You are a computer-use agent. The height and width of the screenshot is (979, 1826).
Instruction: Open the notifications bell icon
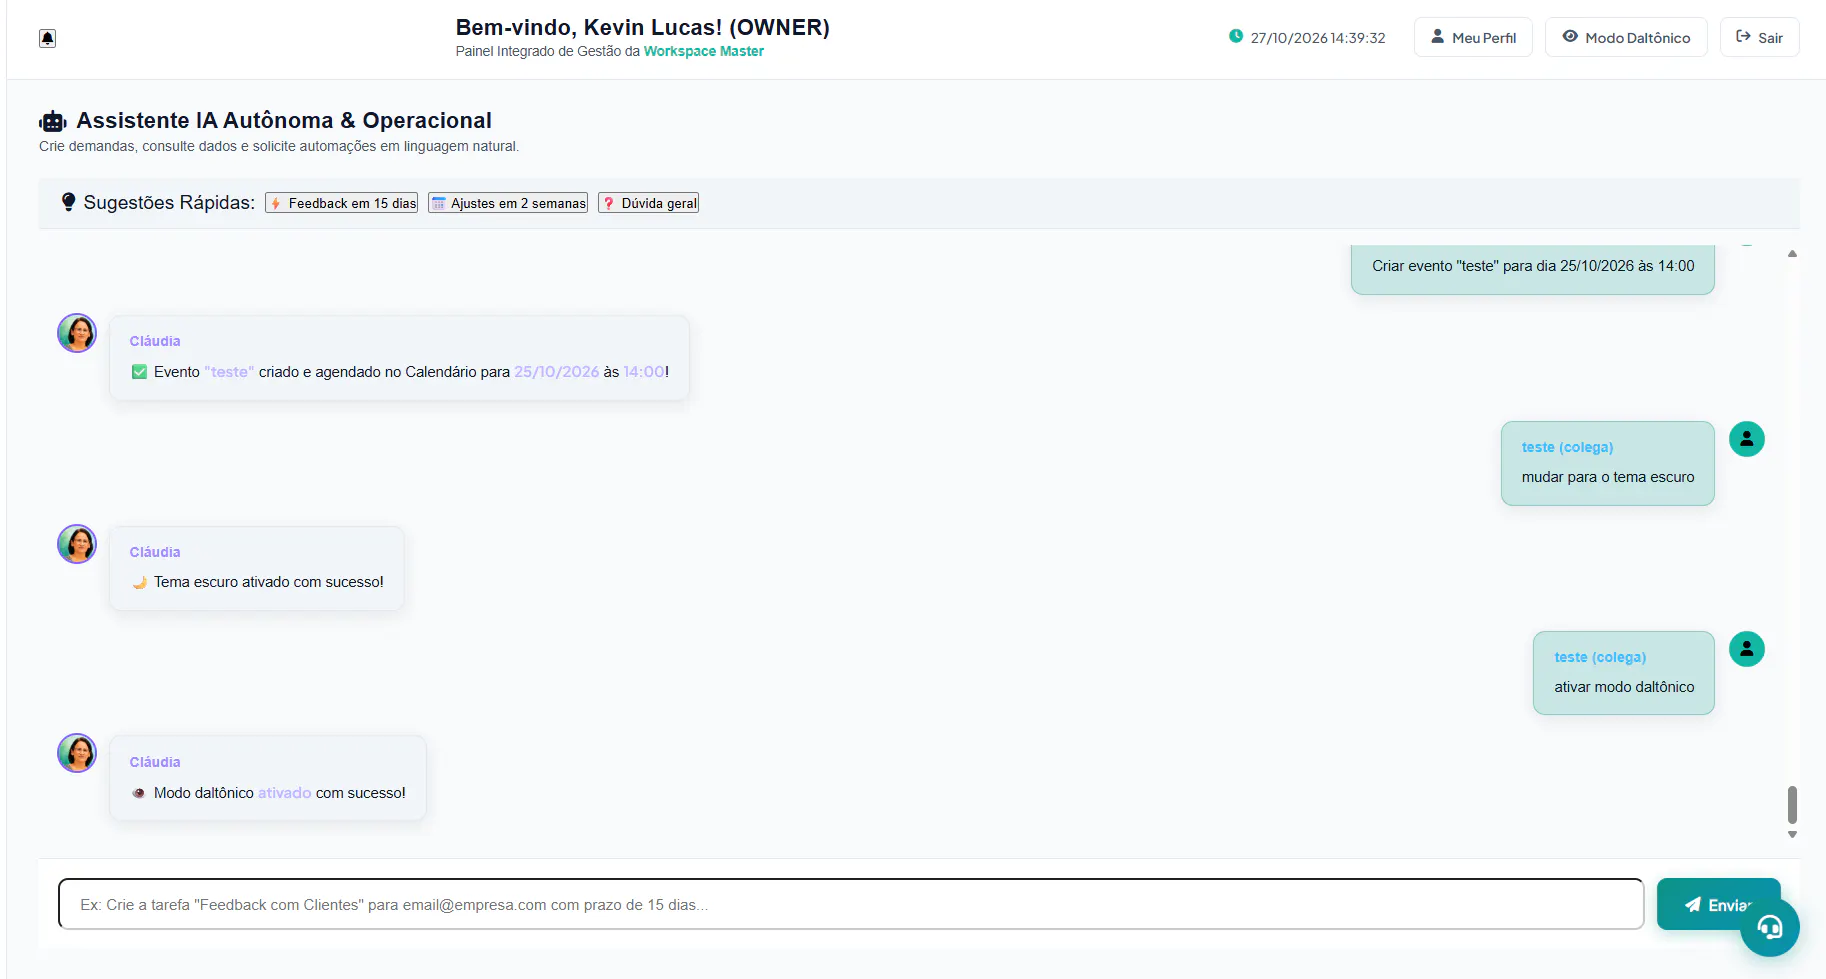[47, 38]
